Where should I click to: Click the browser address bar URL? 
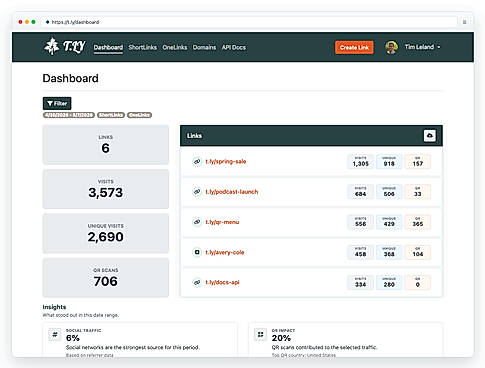point(75,22)
